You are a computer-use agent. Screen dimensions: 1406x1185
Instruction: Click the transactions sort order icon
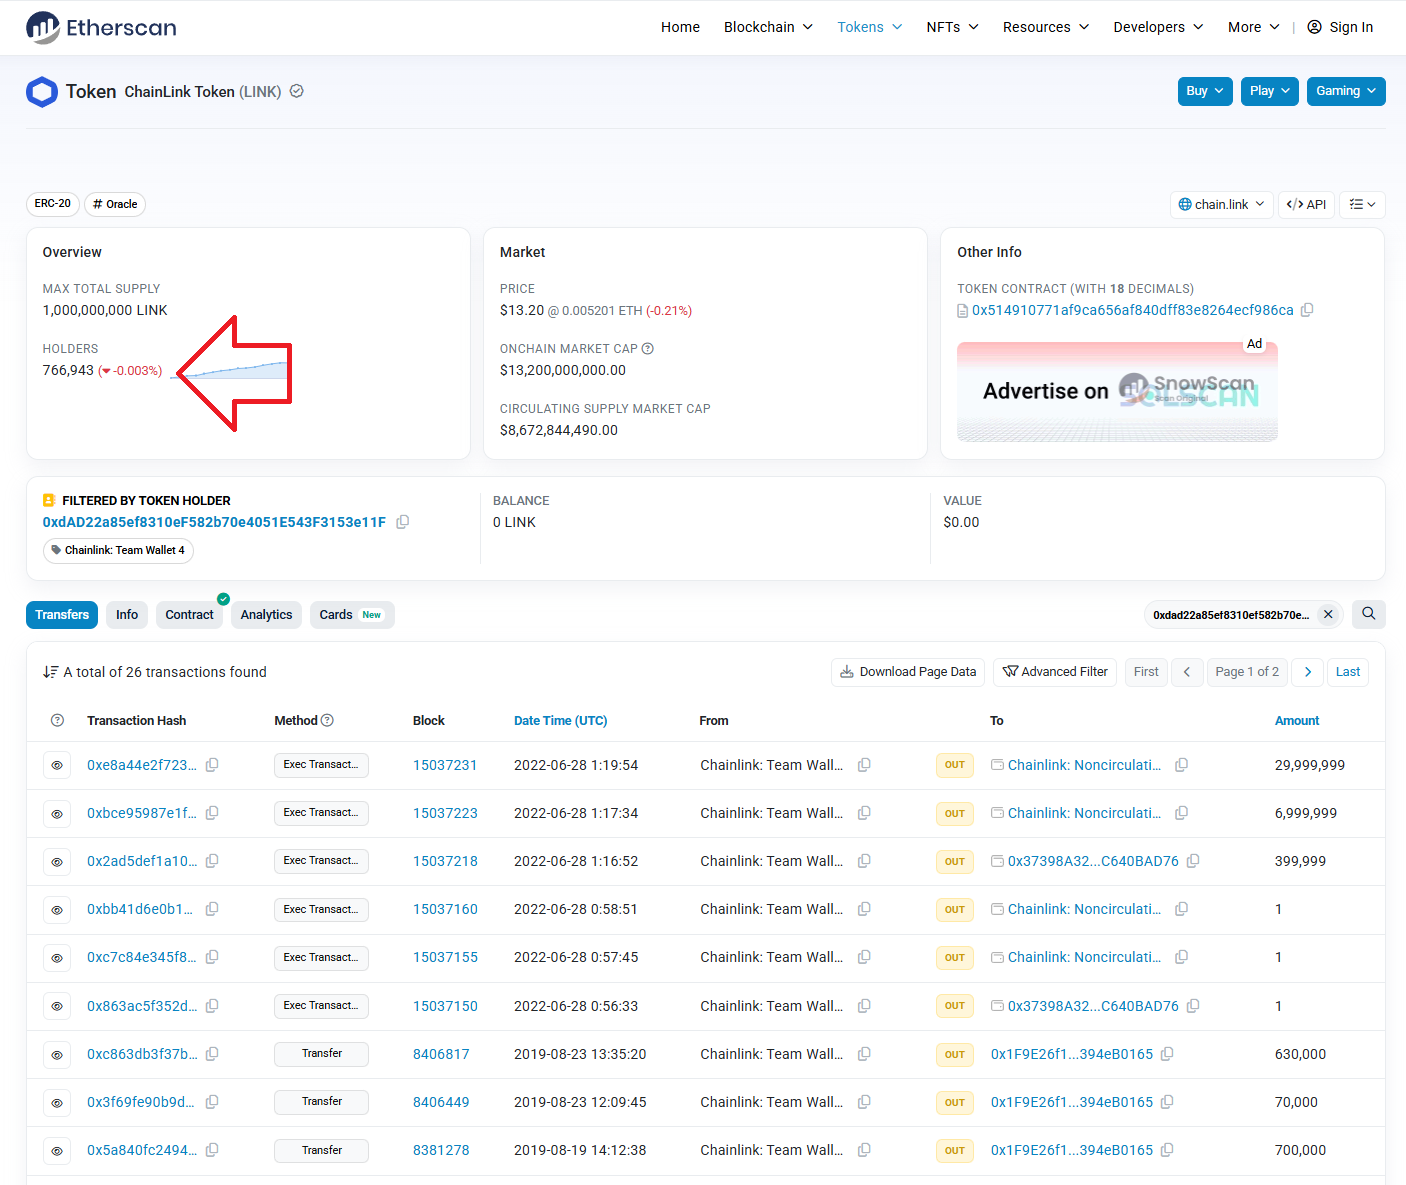click(51, 672)
